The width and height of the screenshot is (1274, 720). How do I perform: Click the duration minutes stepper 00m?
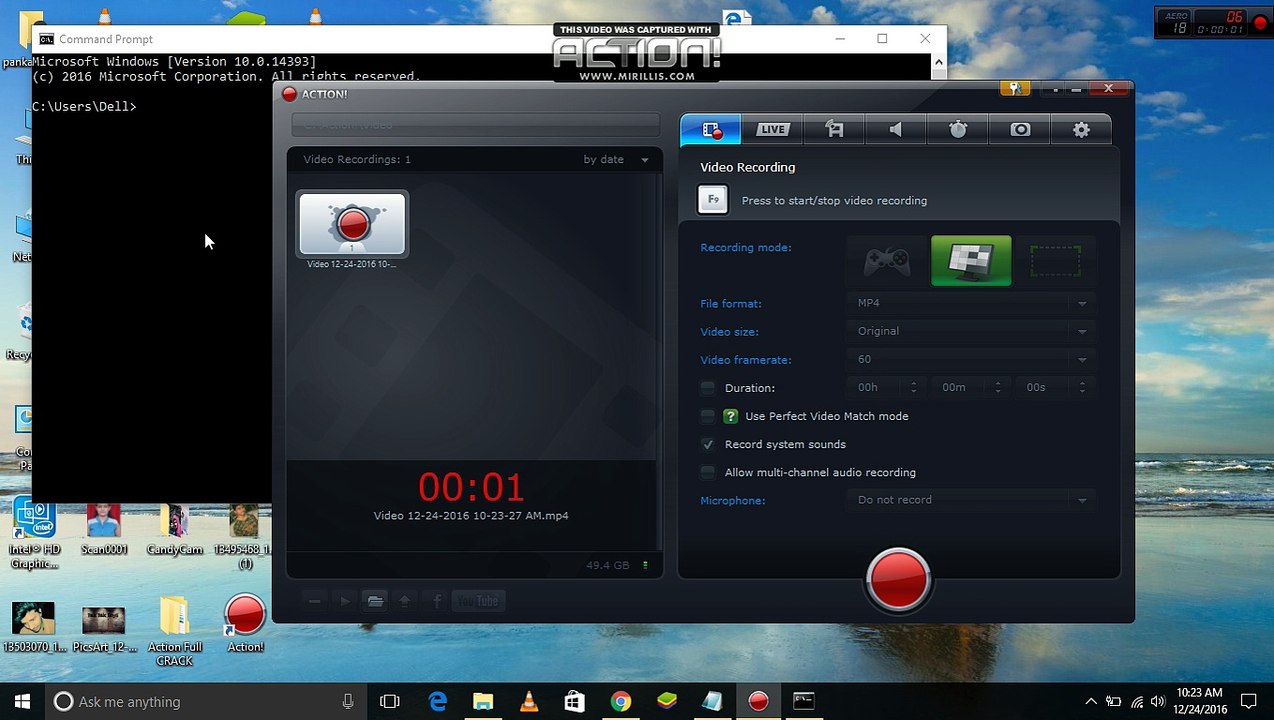point(971,387)
